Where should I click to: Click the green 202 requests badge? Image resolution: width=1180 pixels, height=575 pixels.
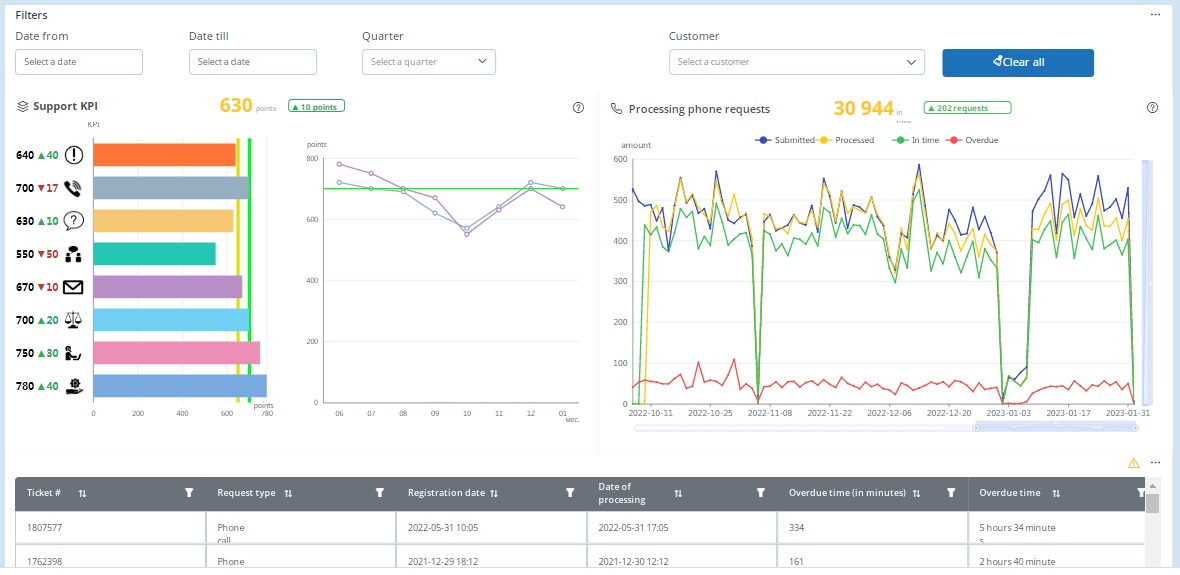tap(967, 108)
